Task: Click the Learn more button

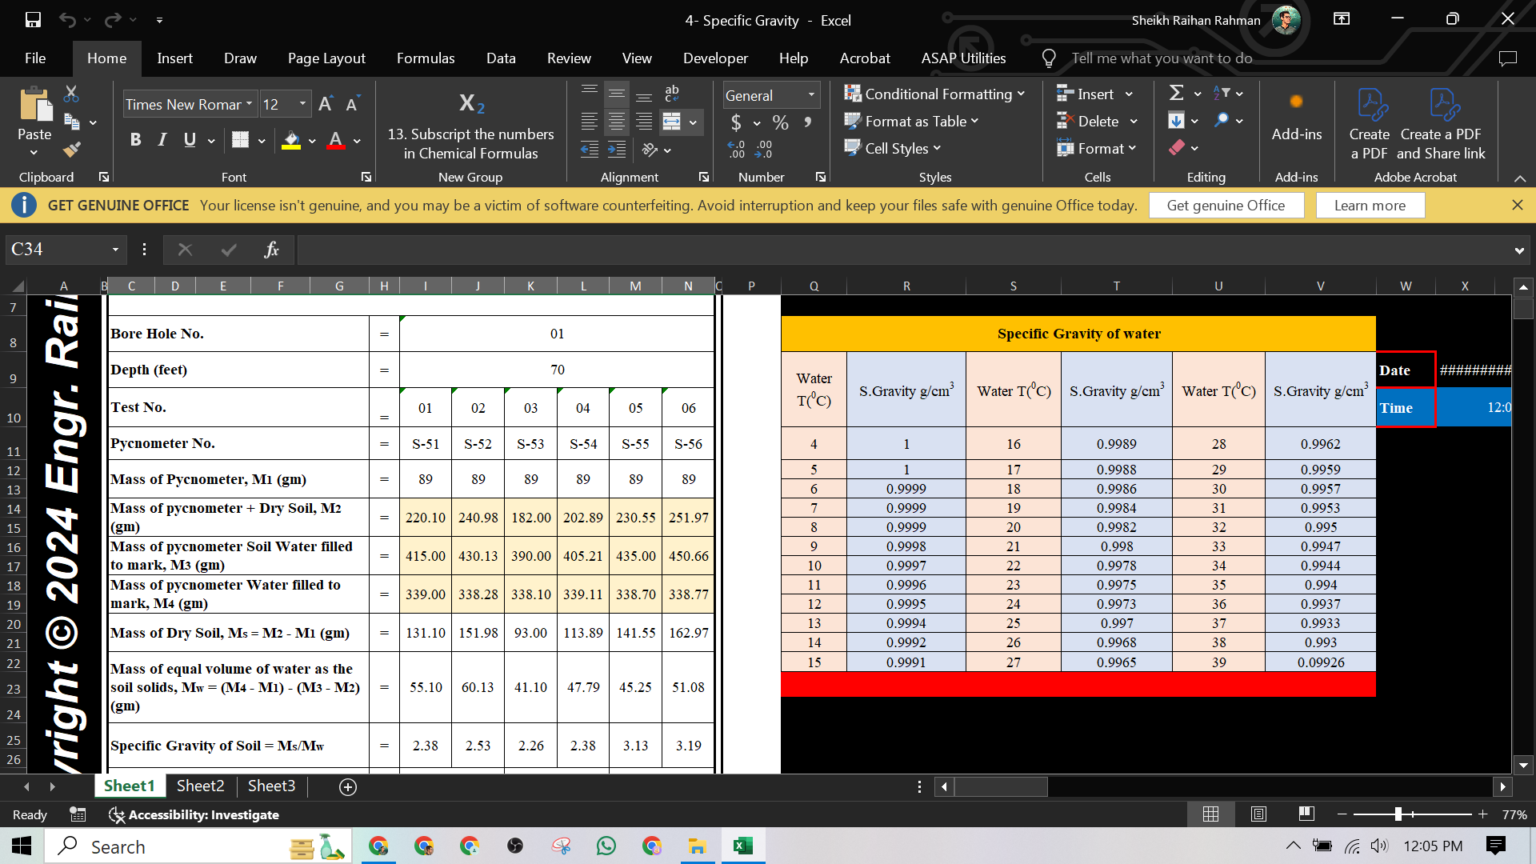Action: pyautogui.click(x=1369, y=205)
